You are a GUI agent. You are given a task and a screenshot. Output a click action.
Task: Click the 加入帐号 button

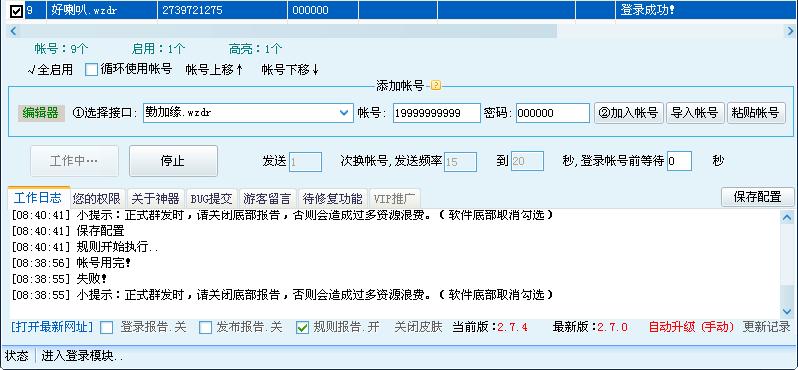tap(629, 113)
